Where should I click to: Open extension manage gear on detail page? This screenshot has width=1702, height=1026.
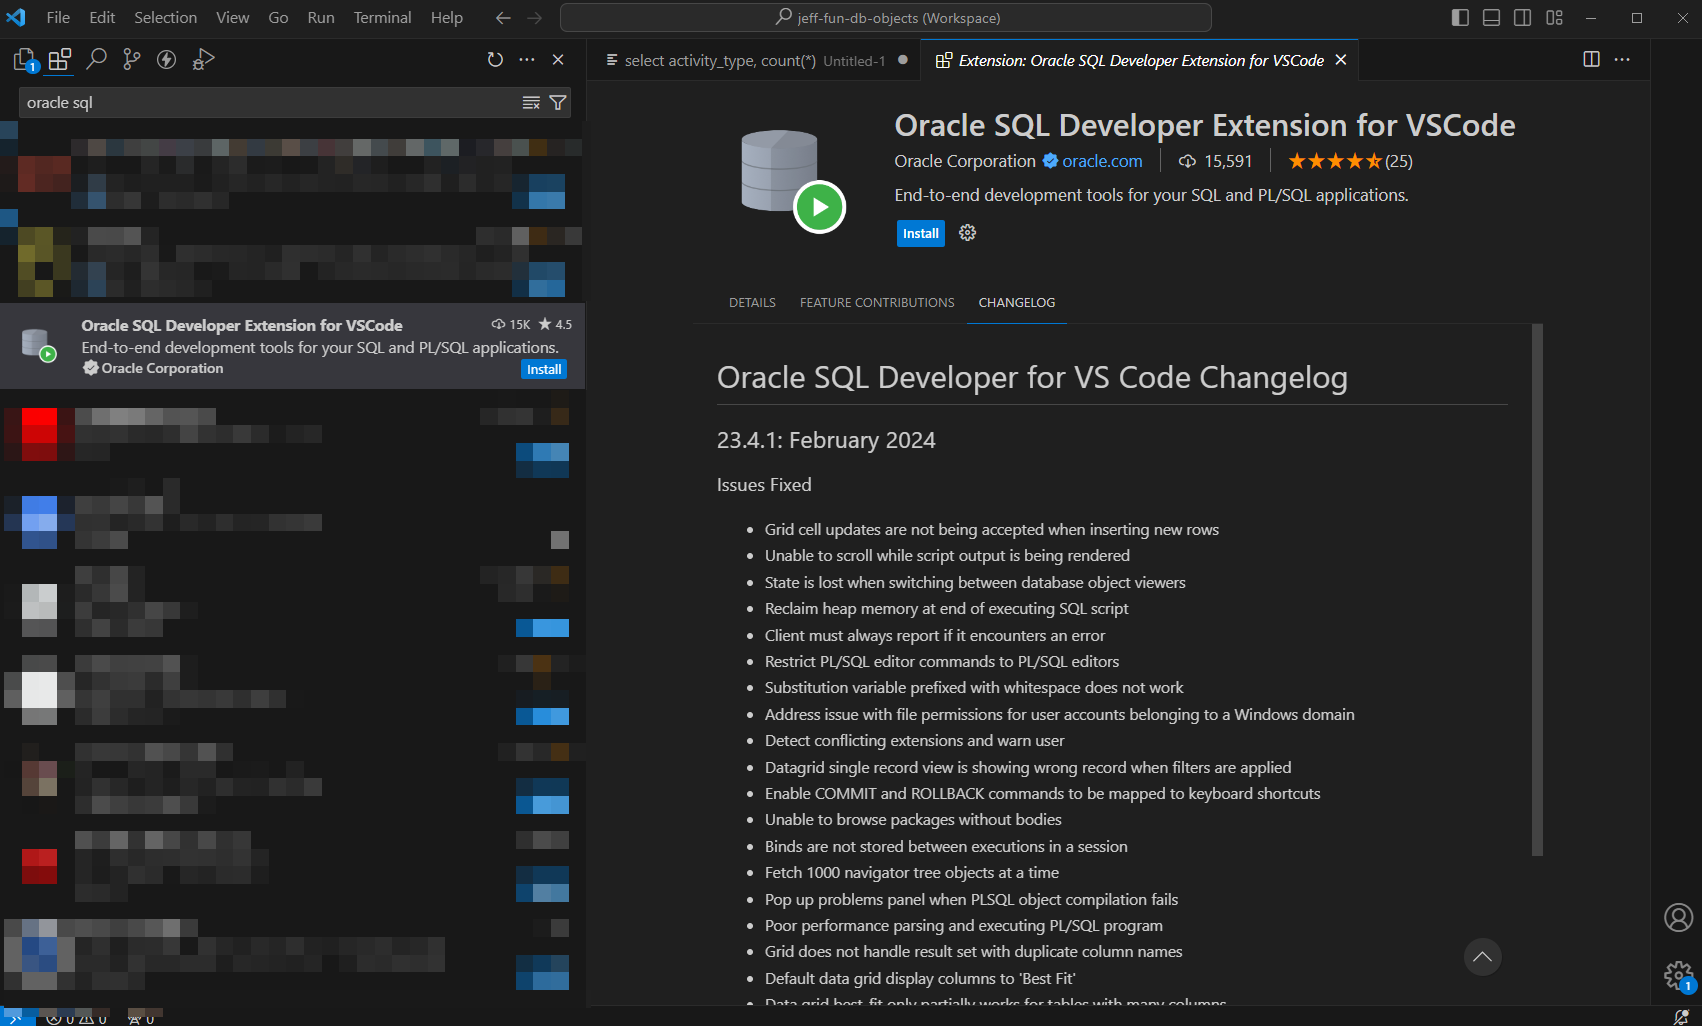point(967,233)
